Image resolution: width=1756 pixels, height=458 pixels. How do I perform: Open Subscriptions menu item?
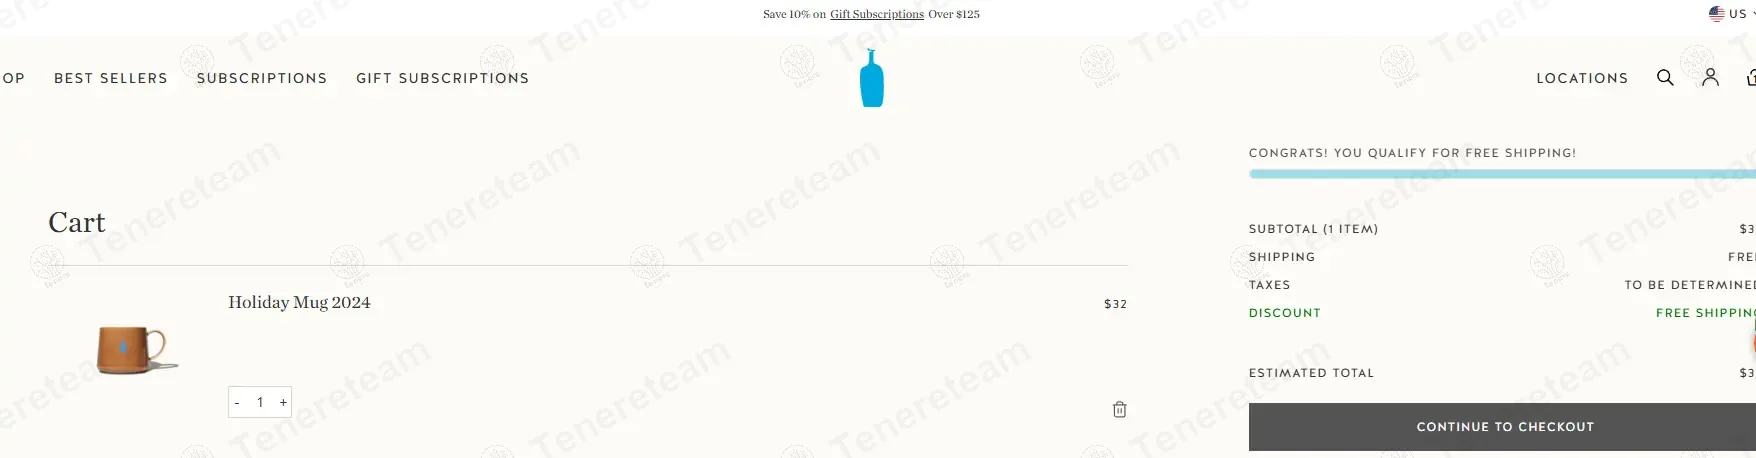click(x=262, y=78)
